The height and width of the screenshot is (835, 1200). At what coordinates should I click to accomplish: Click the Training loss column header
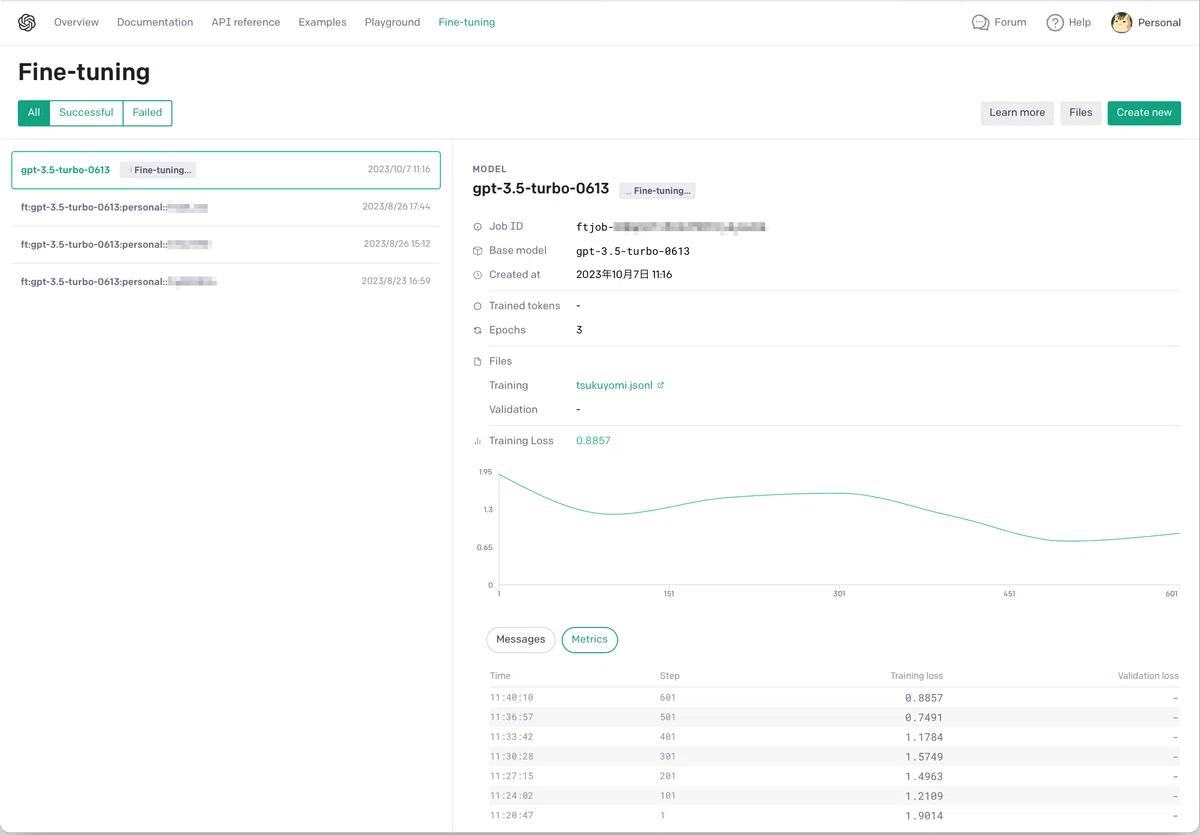point(917,676)
